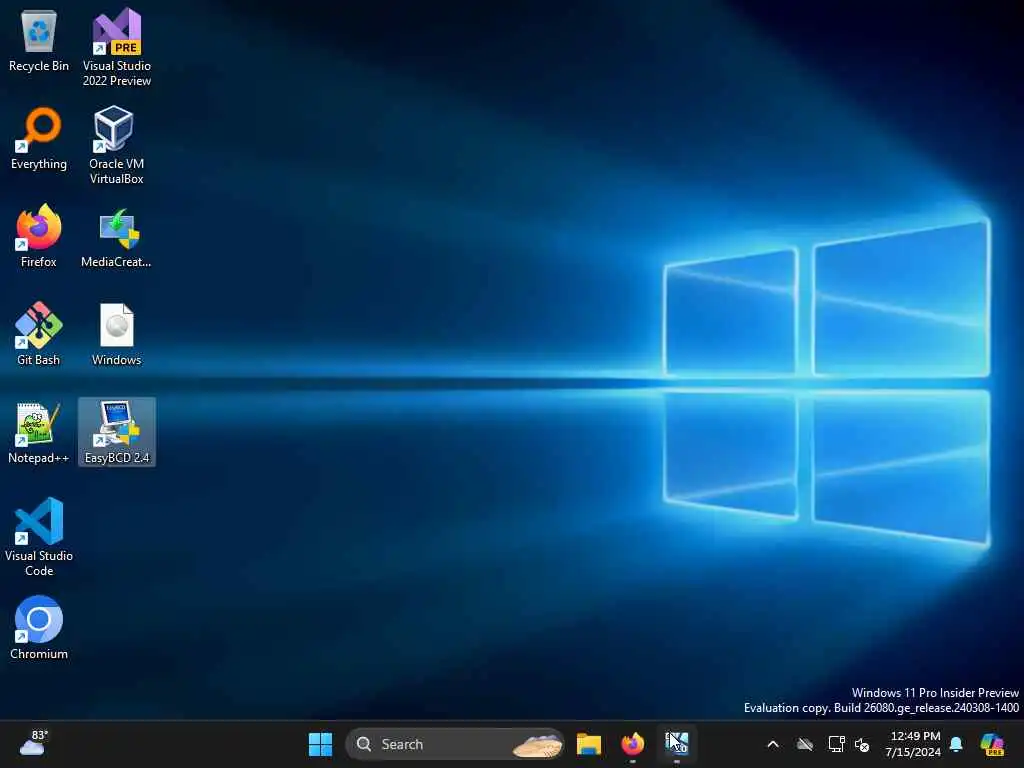Image resolution: width=1024 pixels, height=768 pixels.
Task: Select the Git Bash shortcut
Action: point(39,334)
